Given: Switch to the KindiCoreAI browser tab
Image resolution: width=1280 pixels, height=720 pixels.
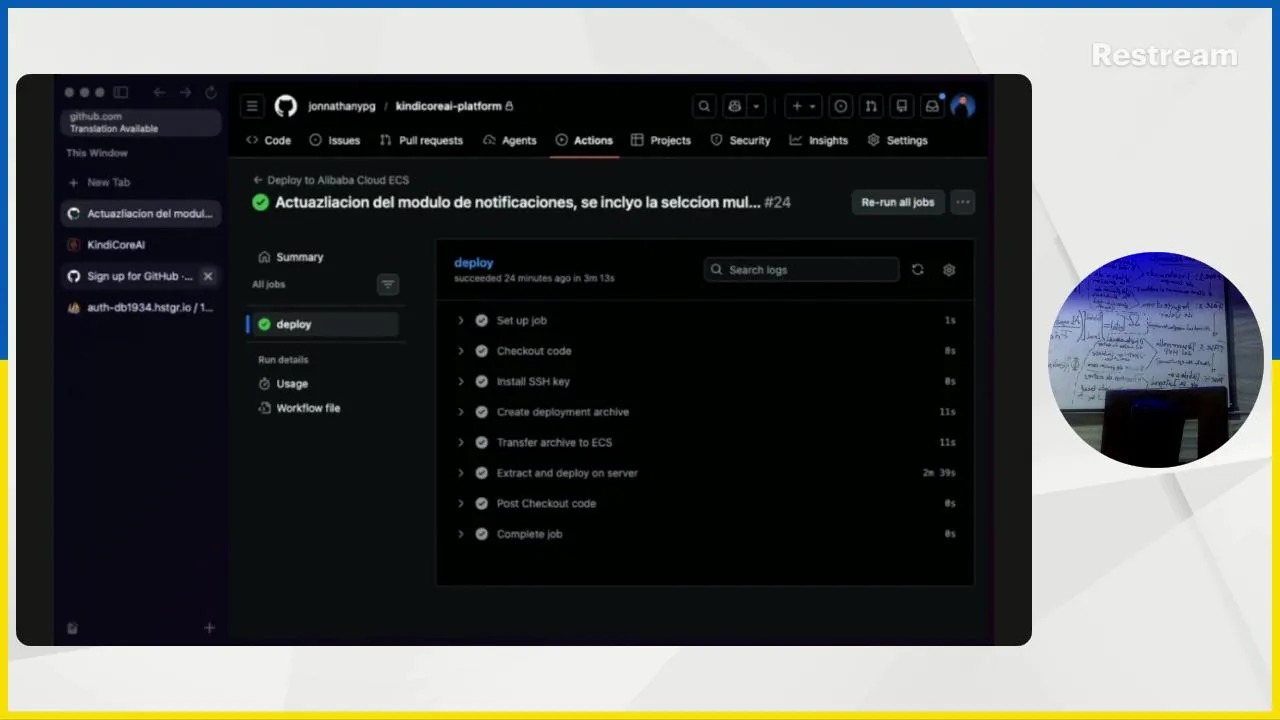Looking at the screenshot, I should 141,245.
